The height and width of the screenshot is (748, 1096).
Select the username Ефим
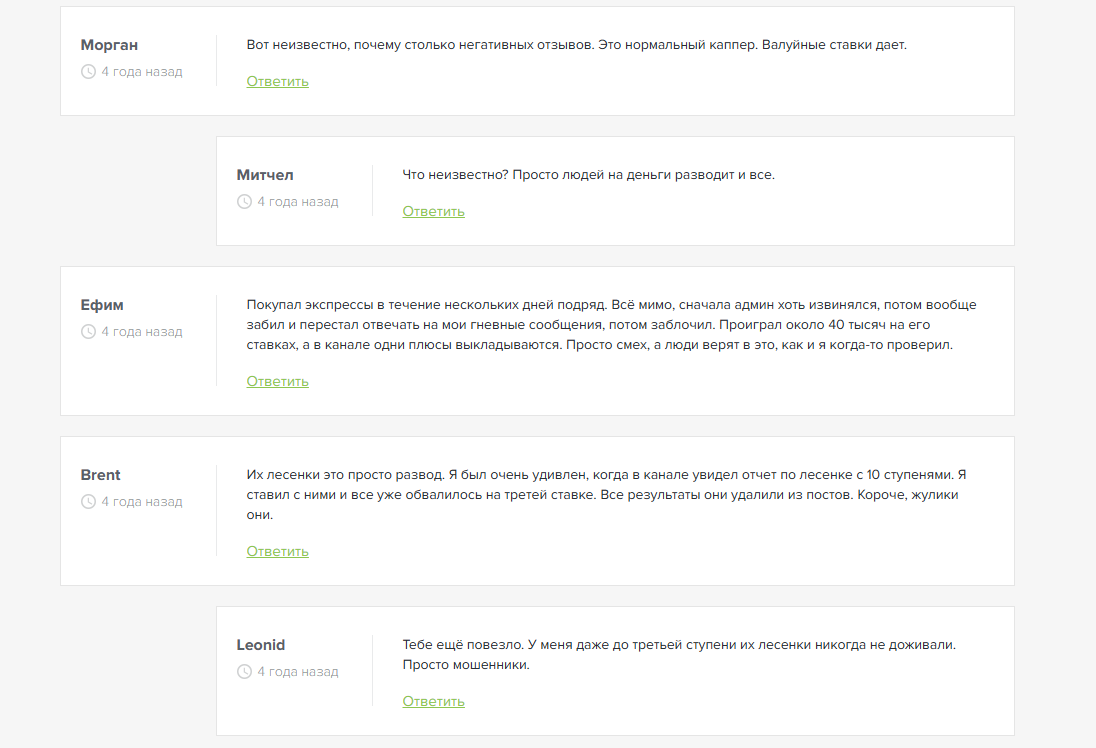pyautogui.click(x=102, y=305)
